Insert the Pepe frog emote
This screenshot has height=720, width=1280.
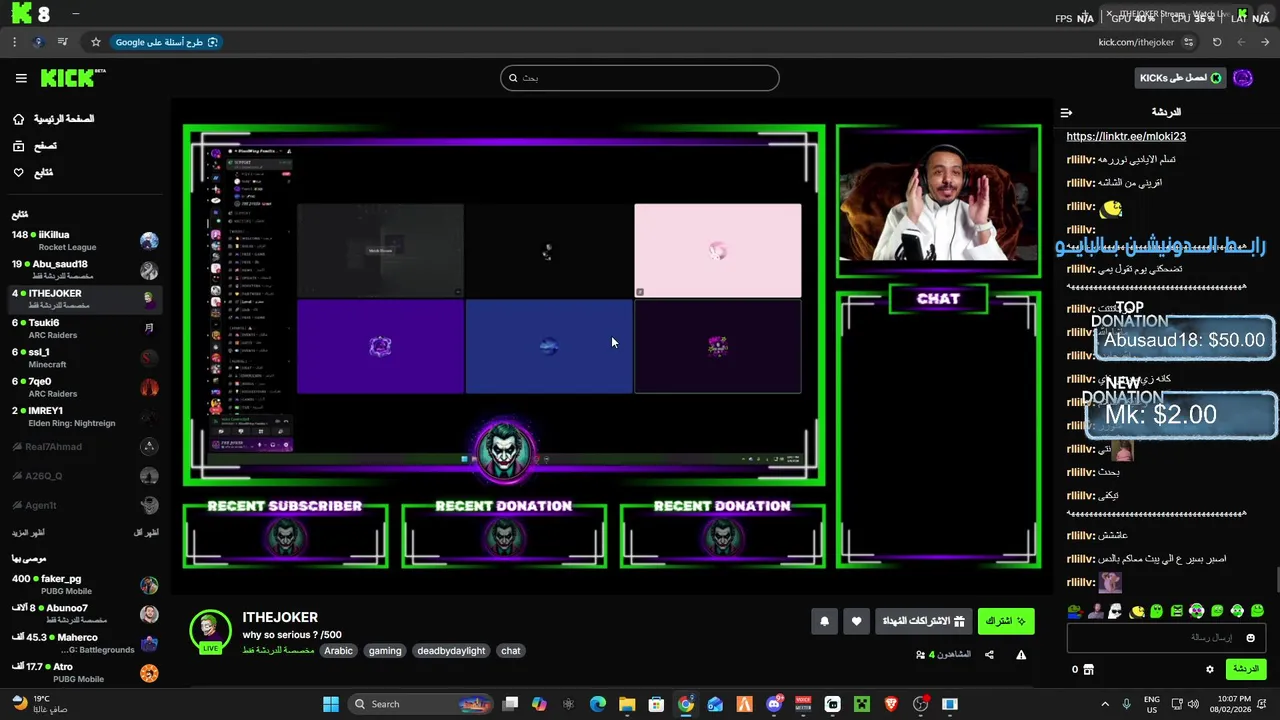tap(1074, 611)
